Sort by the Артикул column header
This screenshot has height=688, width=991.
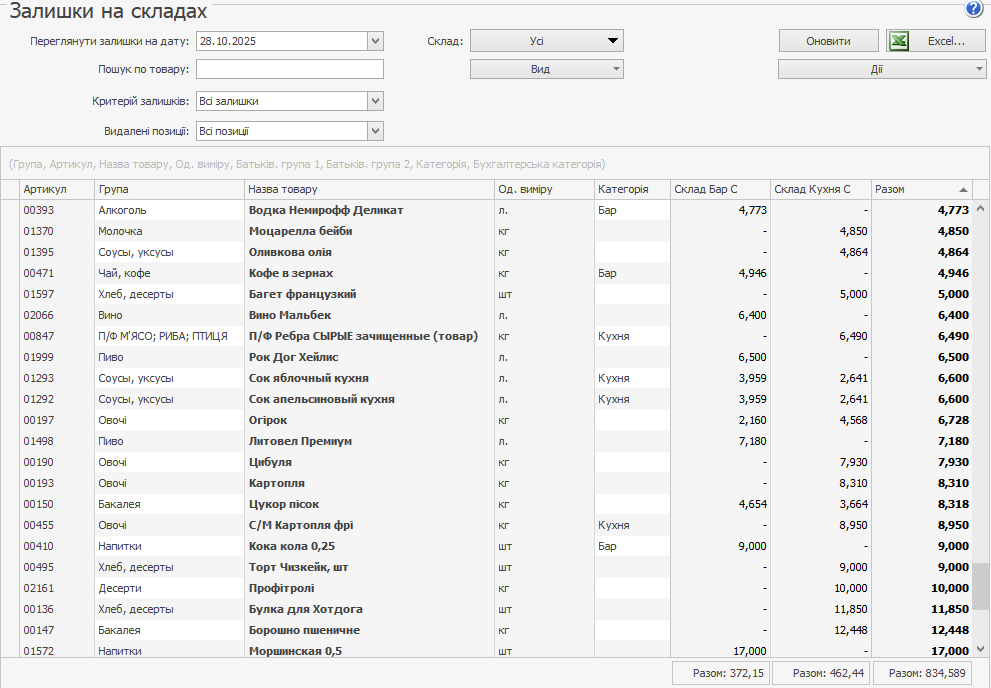[57, 190]
